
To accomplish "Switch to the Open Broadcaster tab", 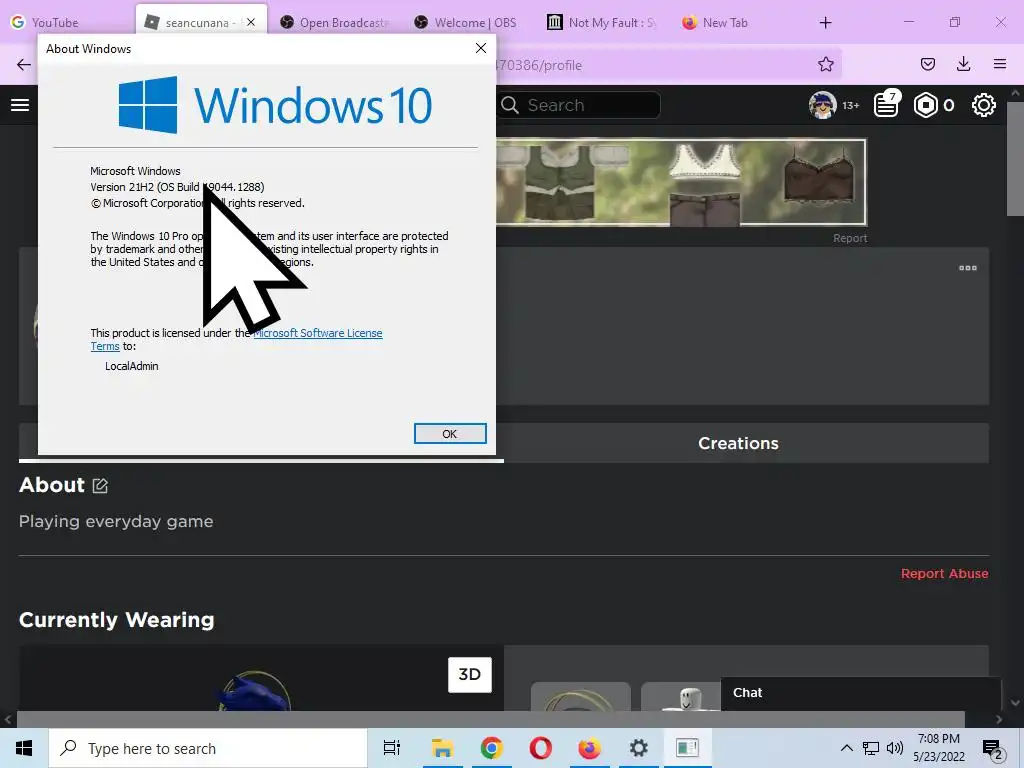I will 335,22.
